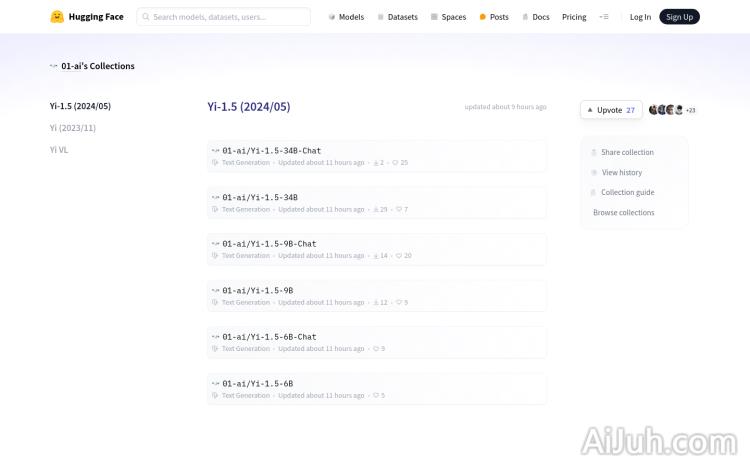Open View history of collection

tap(621, 172)
